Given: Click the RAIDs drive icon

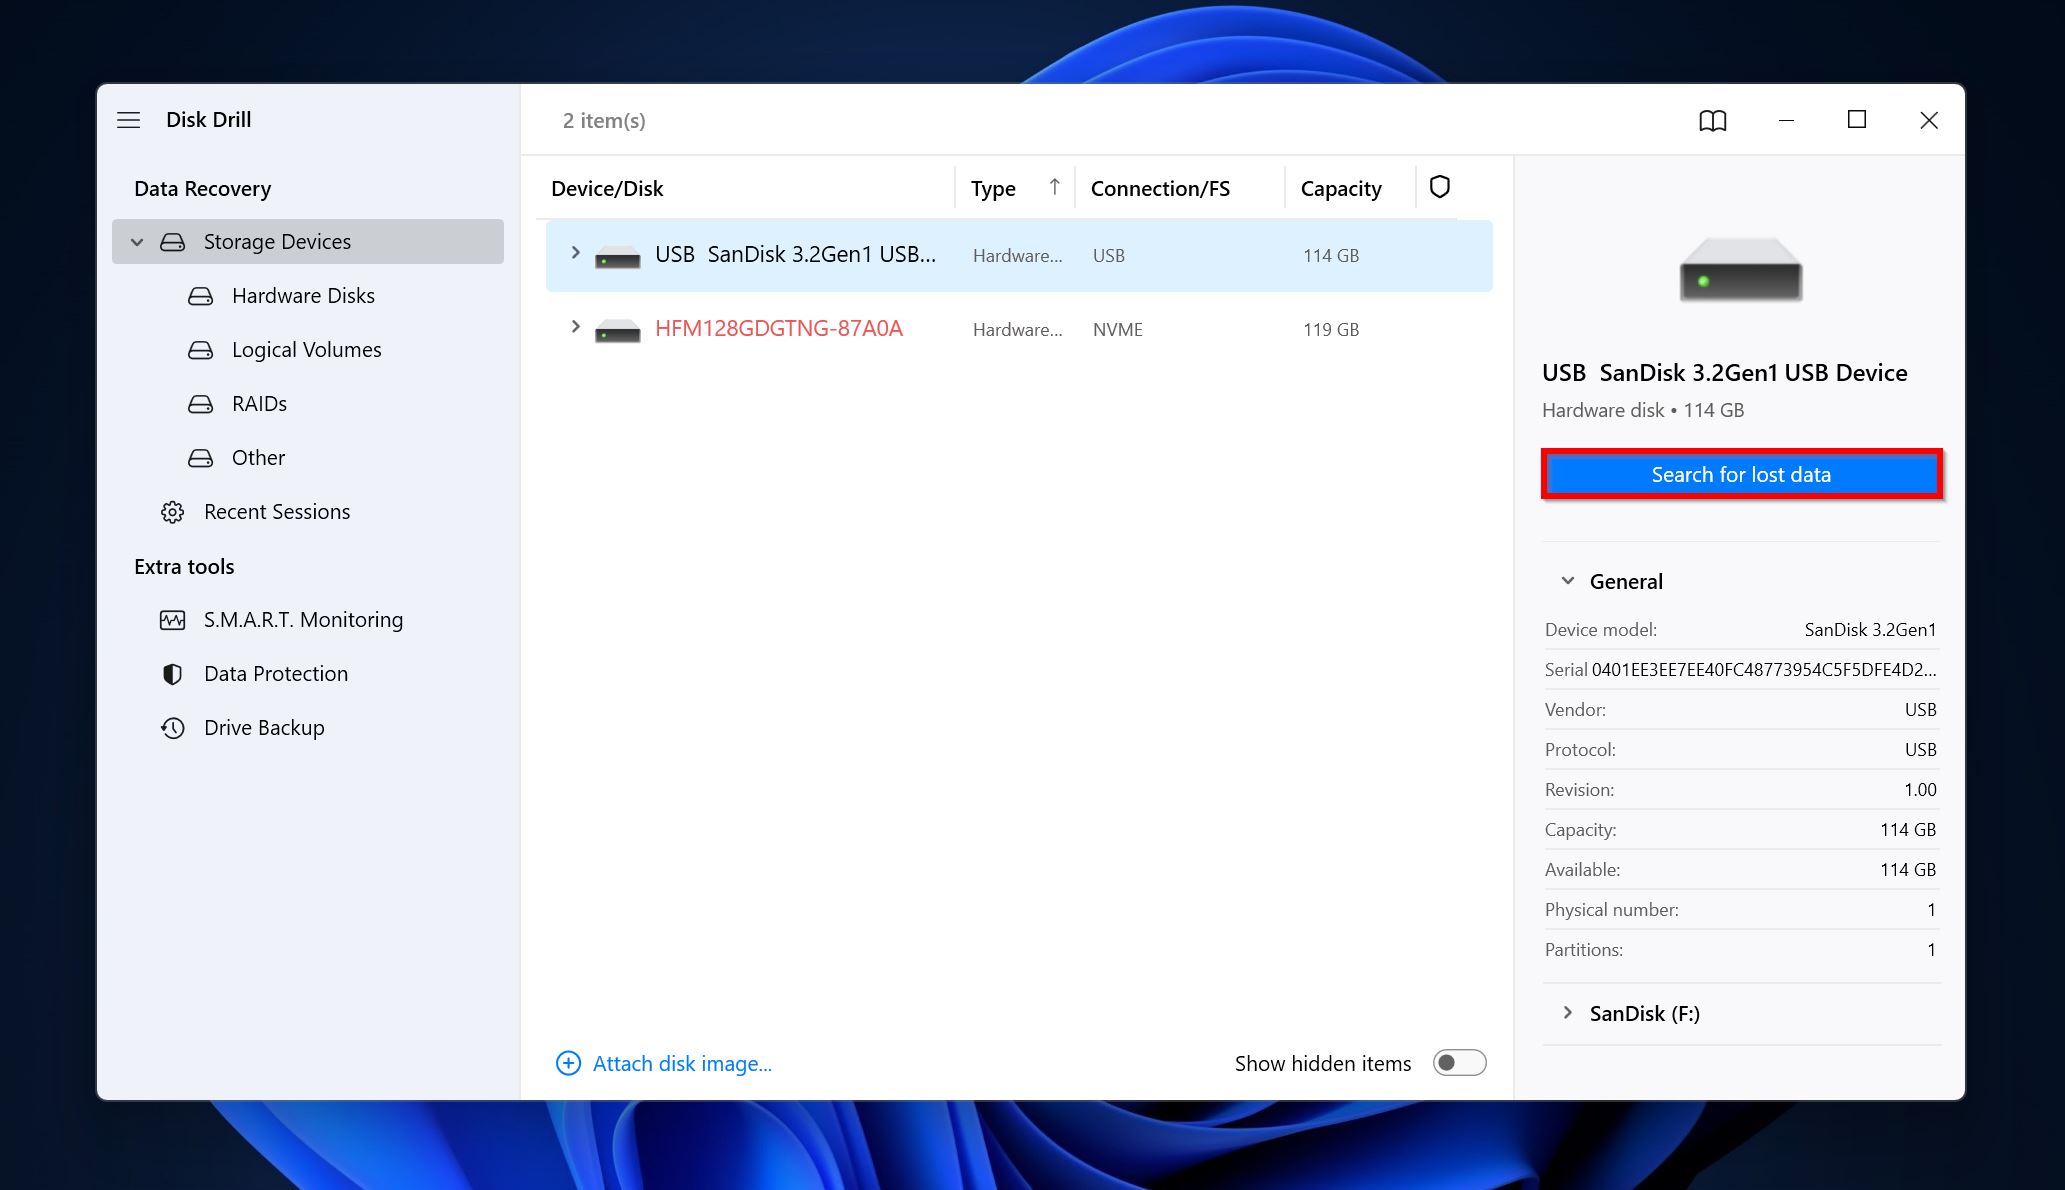Looking at the screenshot, I should click(201, 404).
